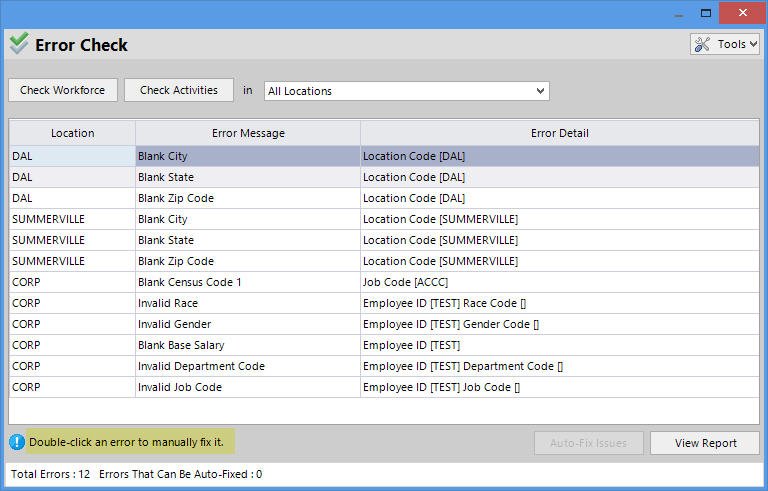Click Location Code [SUMMERVILLE] in Blank State row
The width and height of the screenshot is (768, 491).
pyautogui.click(x=560, y=241)
